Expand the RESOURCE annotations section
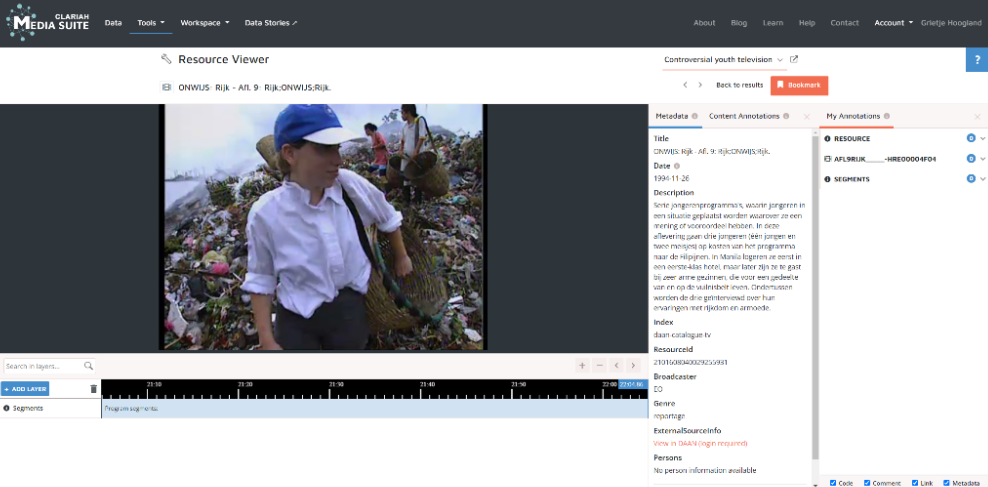 click(982, 139)
